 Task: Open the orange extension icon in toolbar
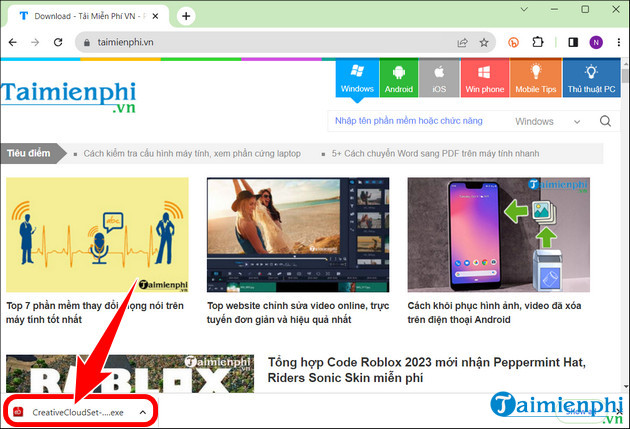(513, 42)
